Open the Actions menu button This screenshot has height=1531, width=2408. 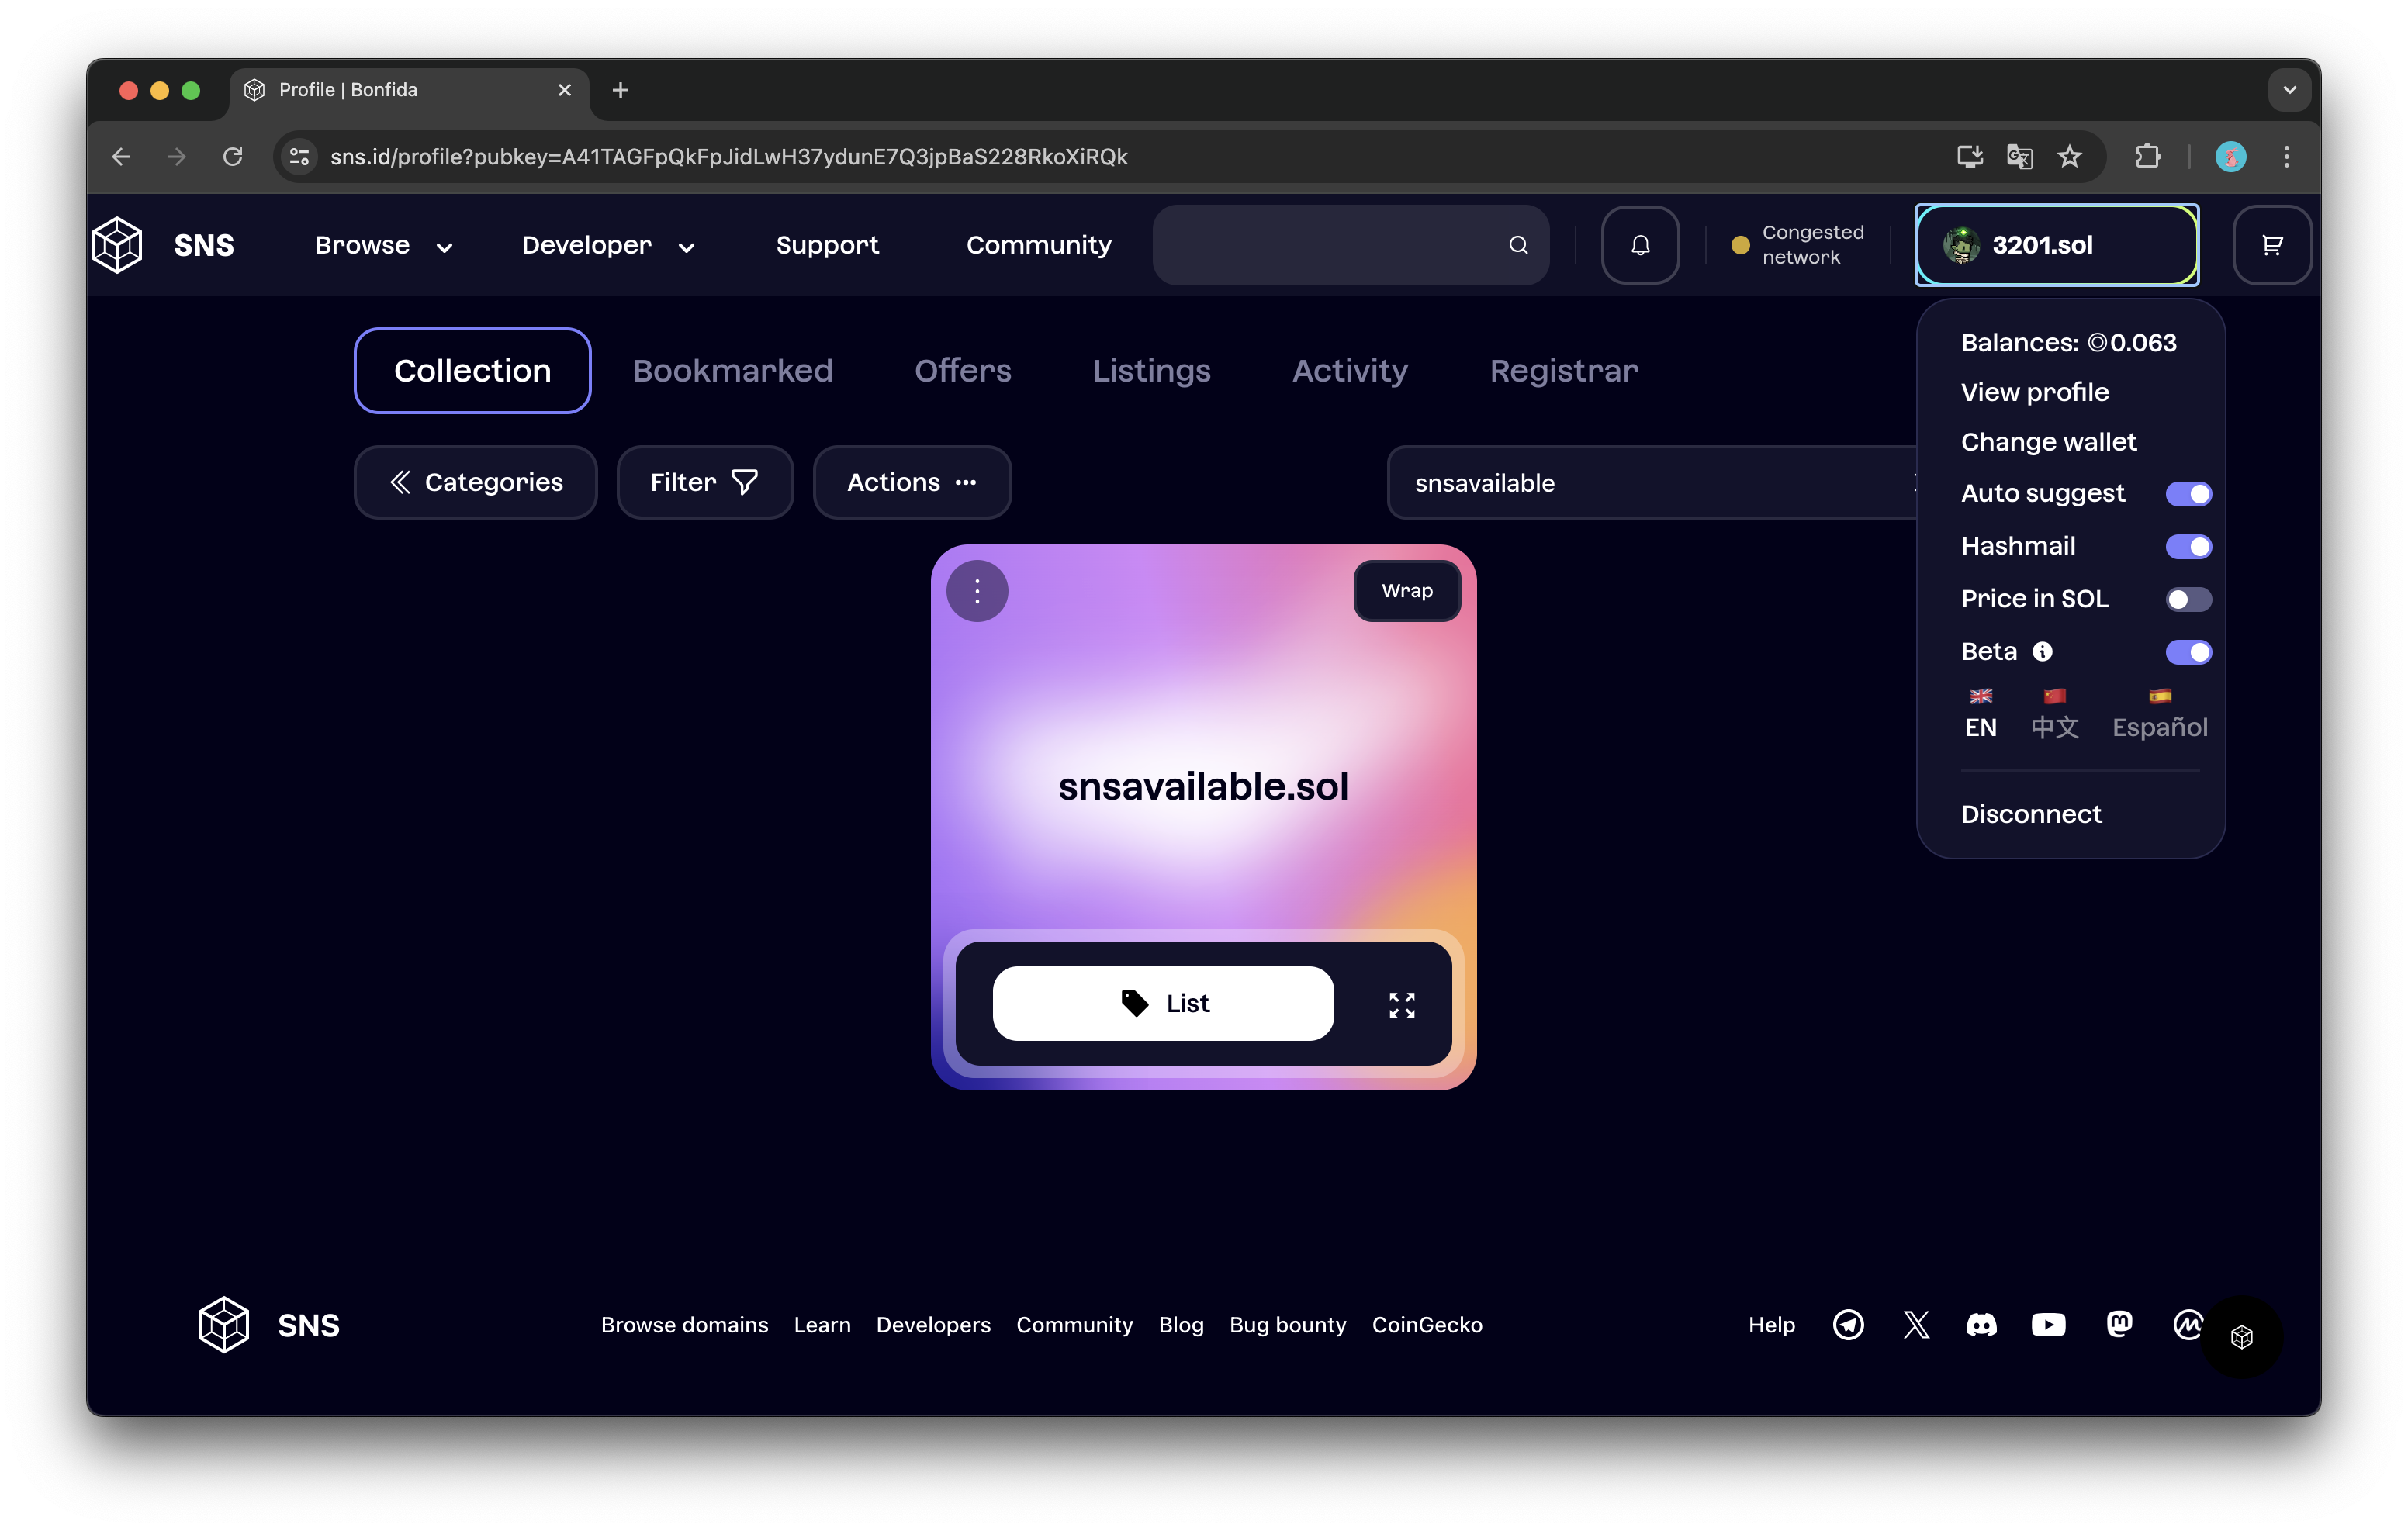911,482
